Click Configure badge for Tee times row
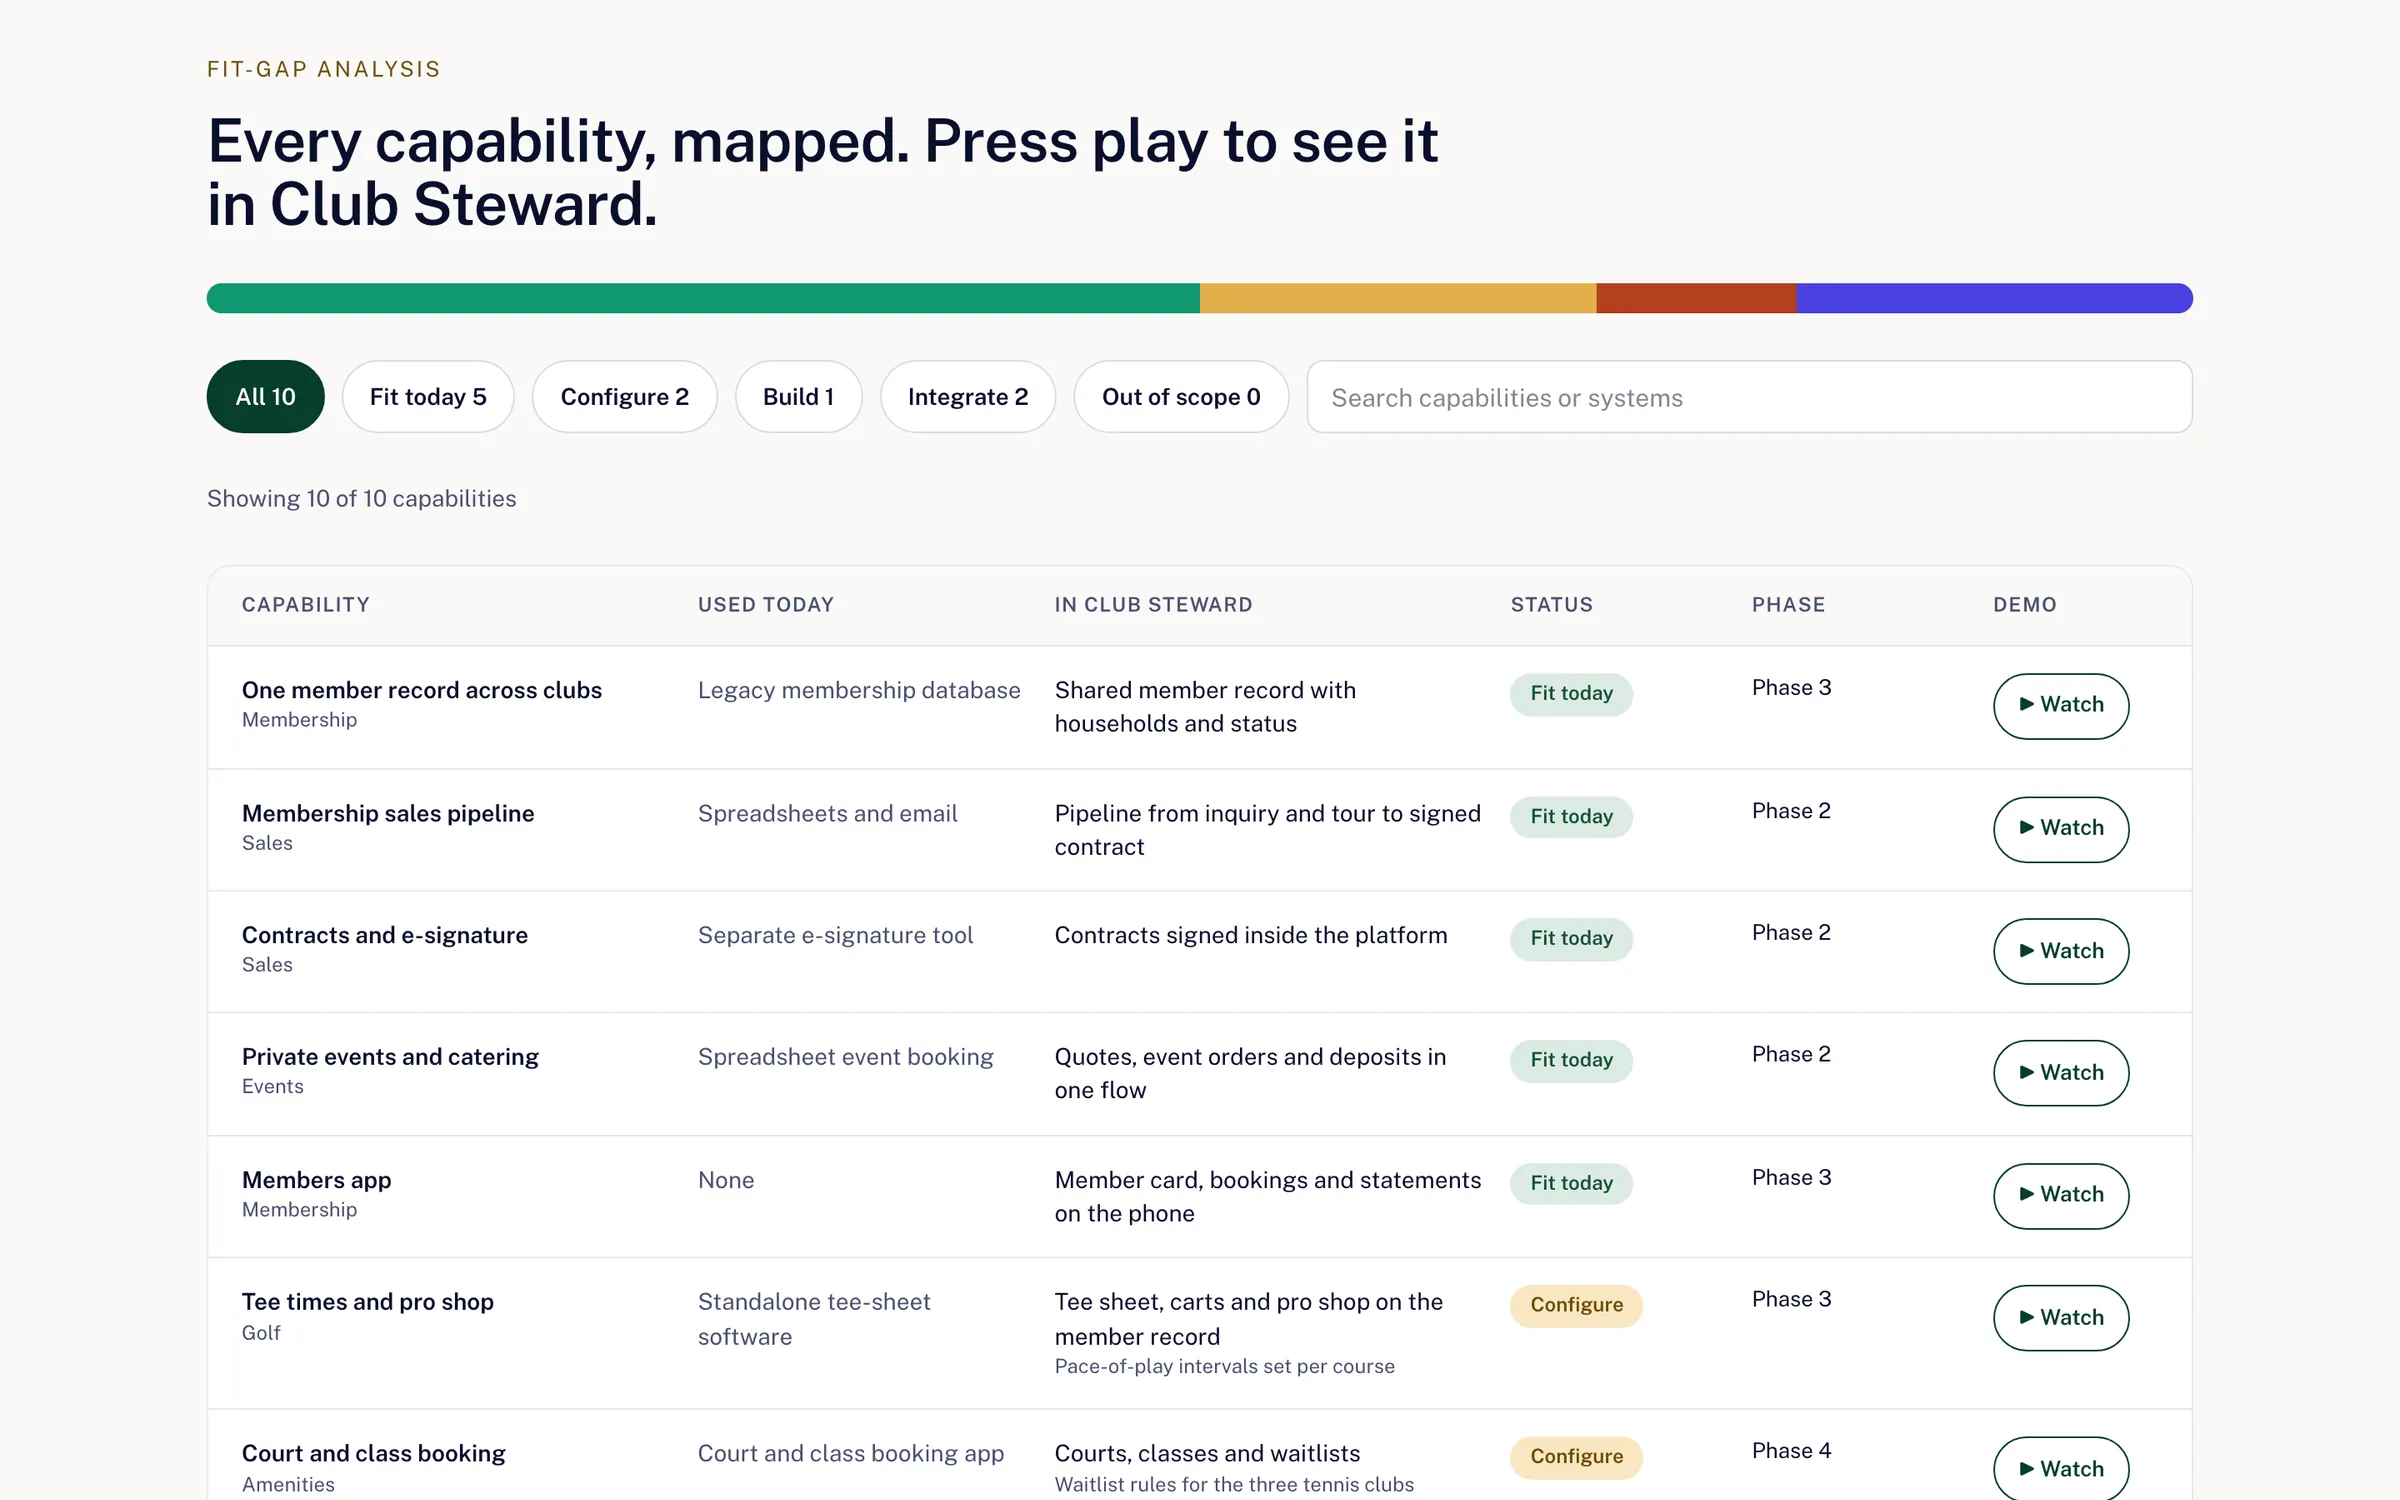Image resolution: width=2400 pixels, height=1500 pixels. (x=1576, y=1305)
